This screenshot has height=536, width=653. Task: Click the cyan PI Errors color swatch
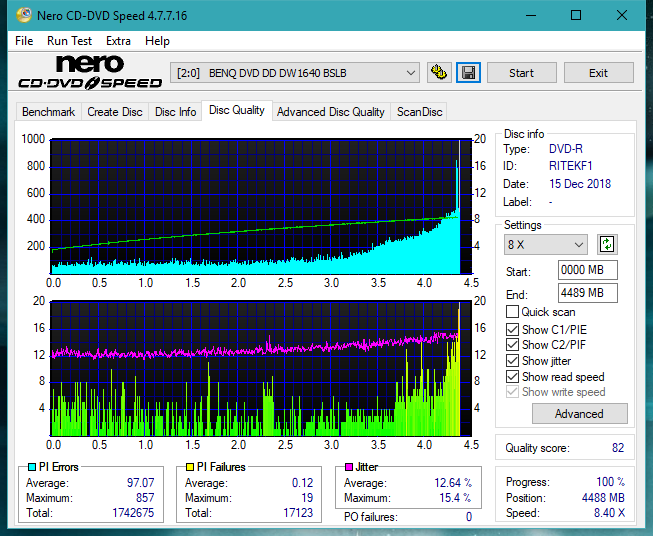[x=32, y=467]
